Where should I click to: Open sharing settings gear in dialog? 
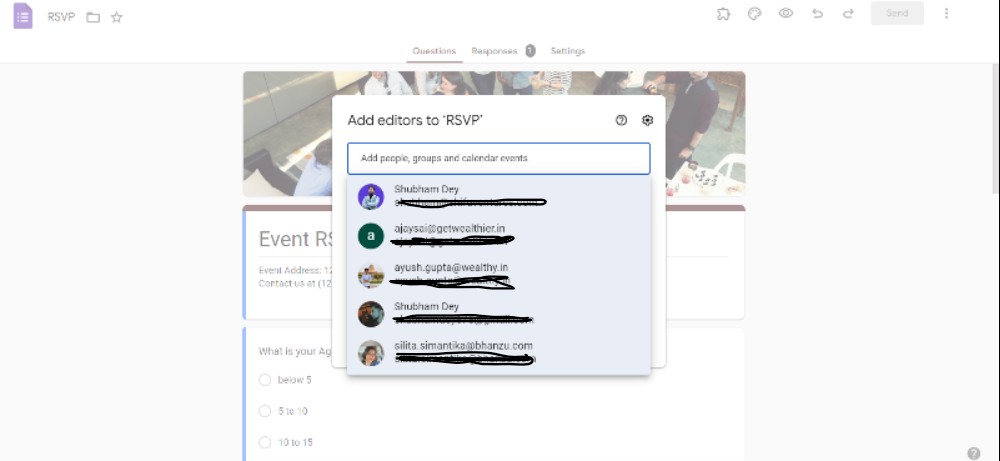coord(647,120)
